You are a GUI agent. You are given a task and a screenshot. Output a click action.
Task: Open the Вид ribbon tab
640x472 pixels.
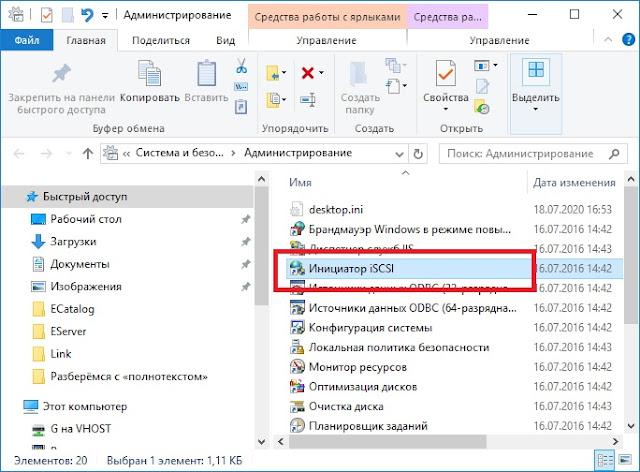[226, 40]
